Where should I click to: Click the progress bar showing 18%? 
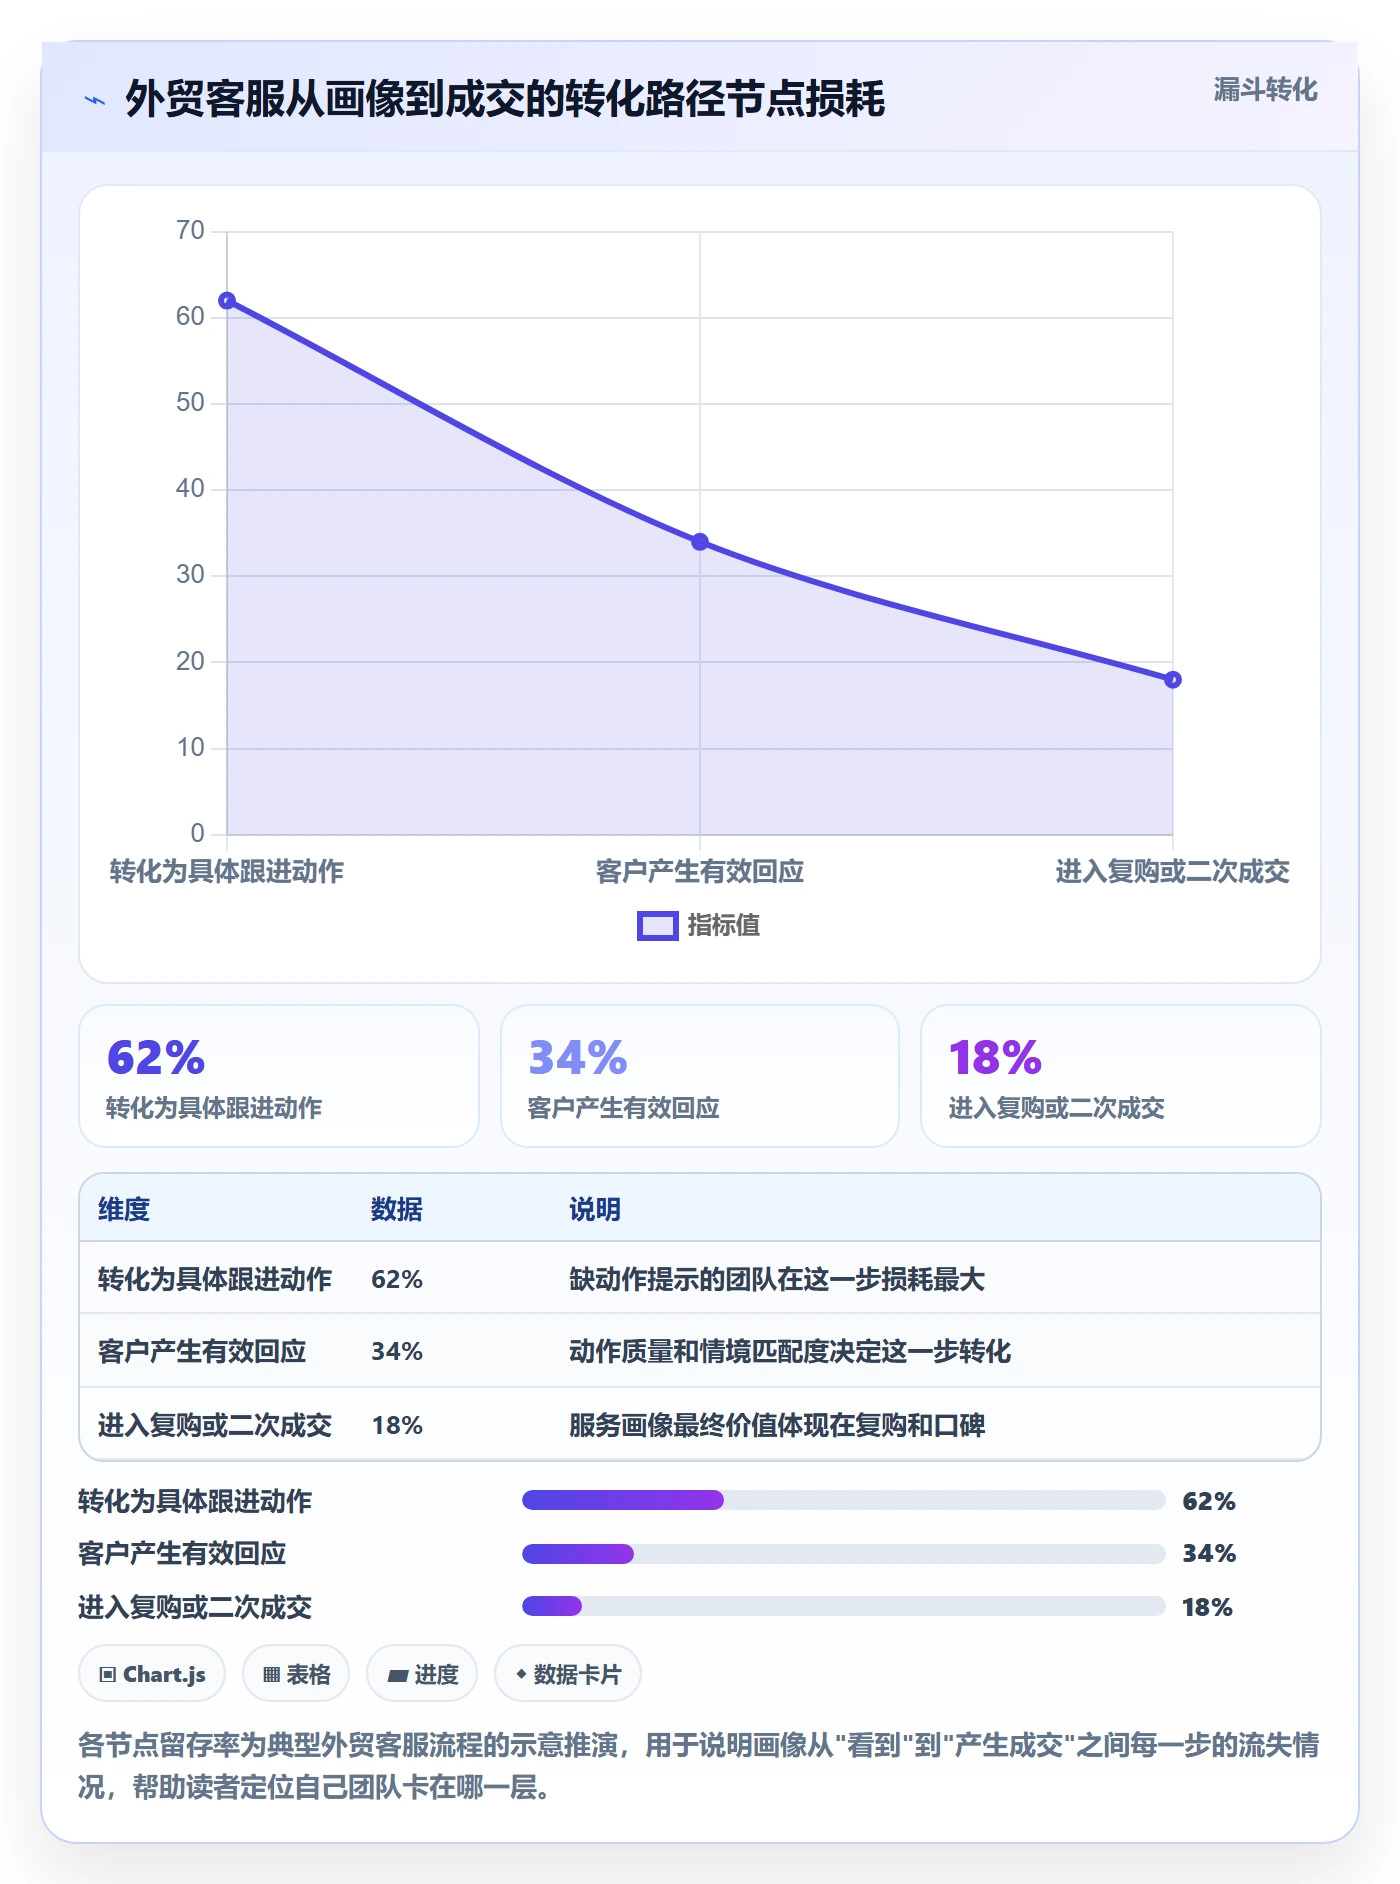click(844, 1606)
